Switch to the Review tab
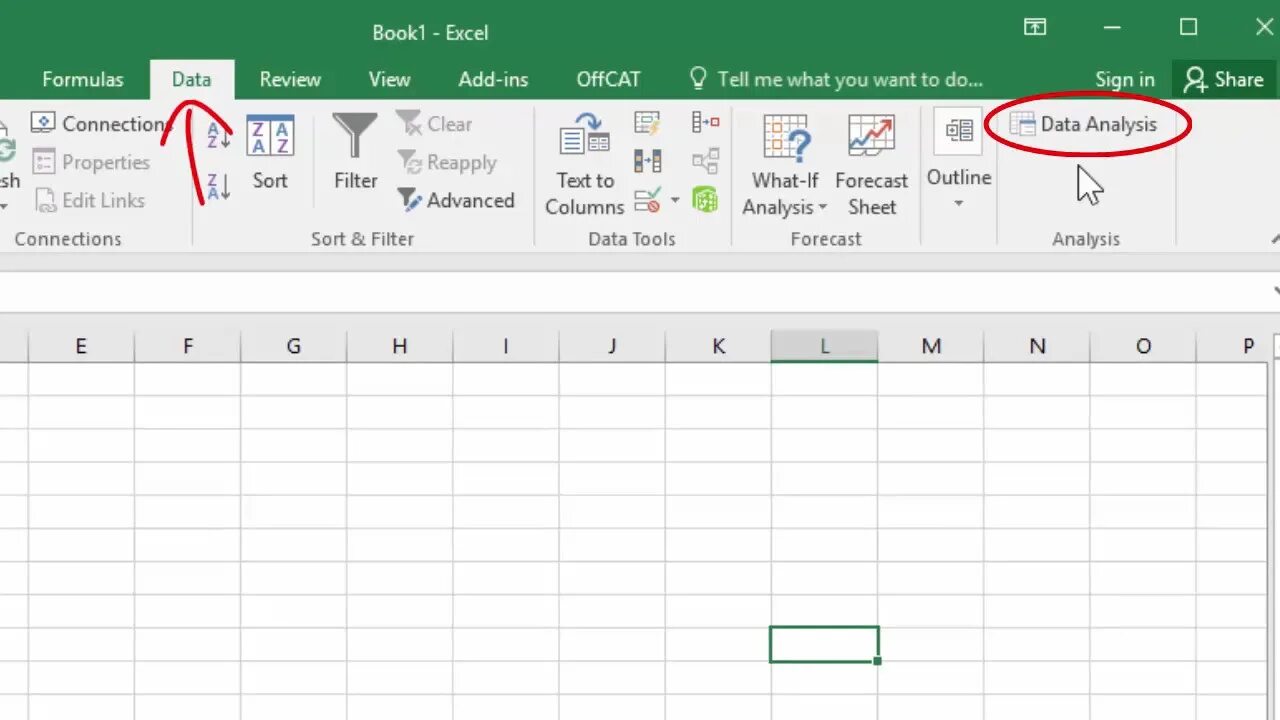The height and width of the screenshot is (720, 1280). [x=290, y=80]
